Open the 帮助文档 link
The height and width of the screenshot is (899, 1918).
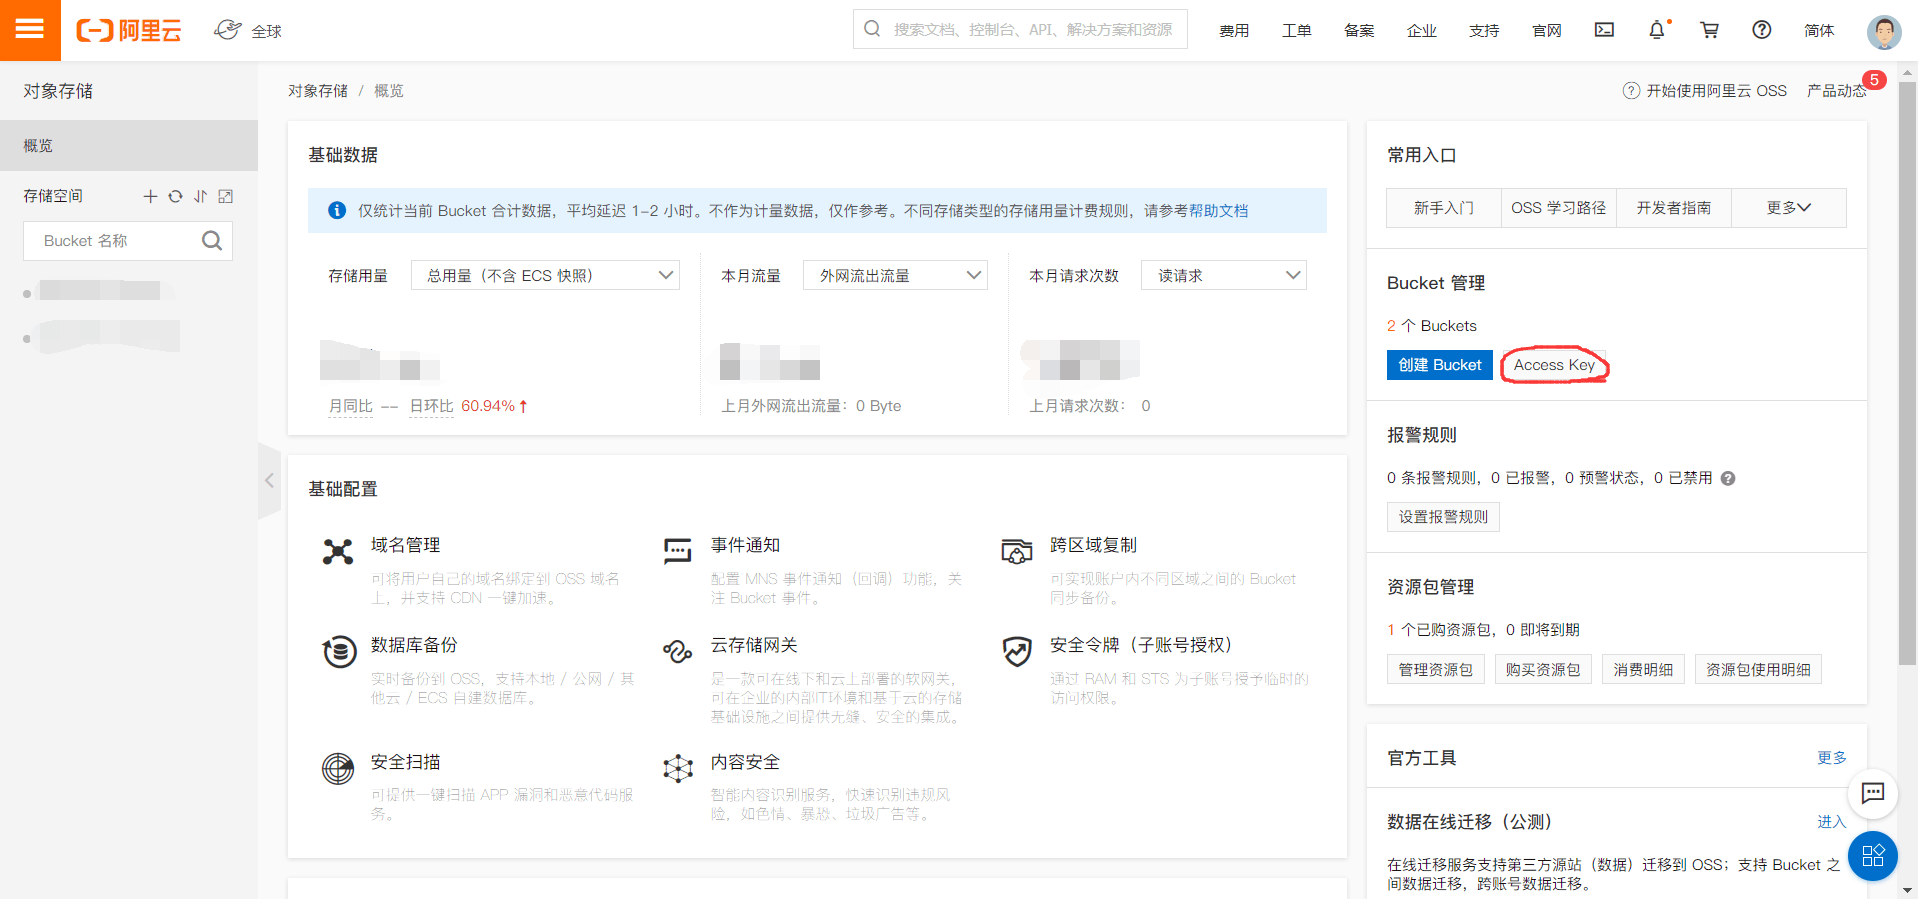click(x=1218, y=211)
